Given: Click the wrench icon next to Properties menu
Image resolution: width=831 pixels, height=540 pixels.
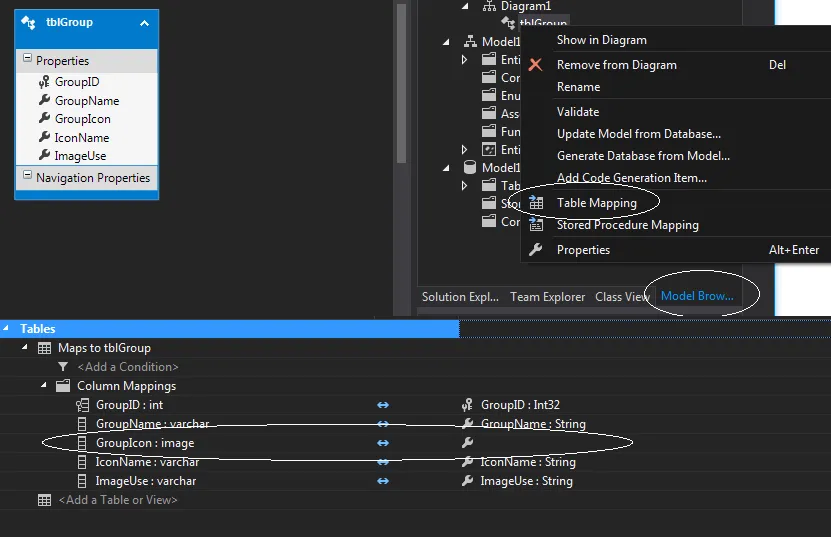Looking at the screenshot, I should pyautogui.click(x=536, y=250).
